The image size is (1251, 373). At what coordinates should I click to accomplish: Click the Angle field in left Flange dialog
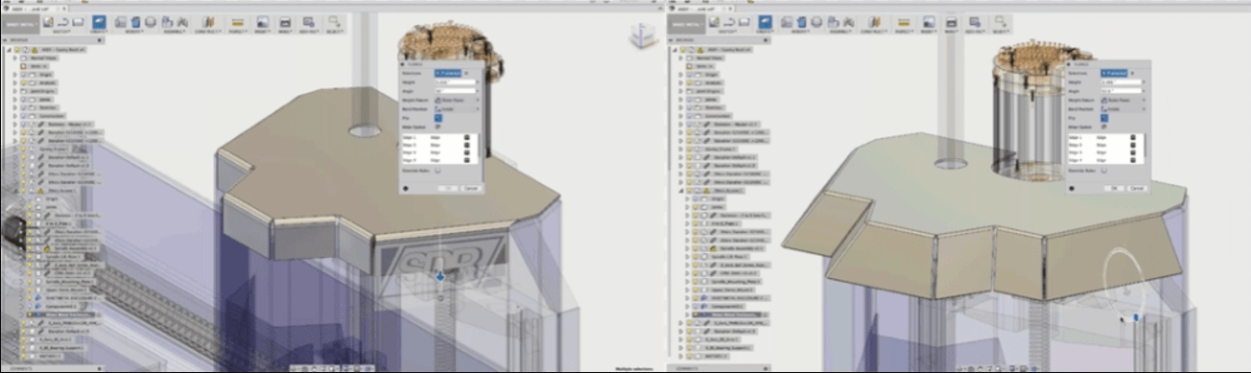point(456,91)
